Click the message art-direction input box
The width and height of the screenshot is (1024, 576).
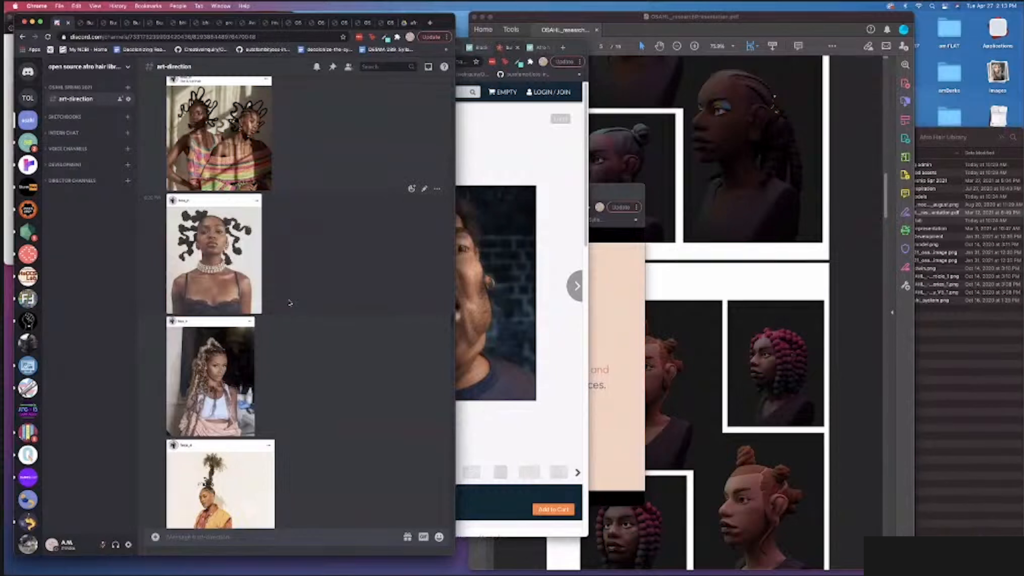click(281, 537)
